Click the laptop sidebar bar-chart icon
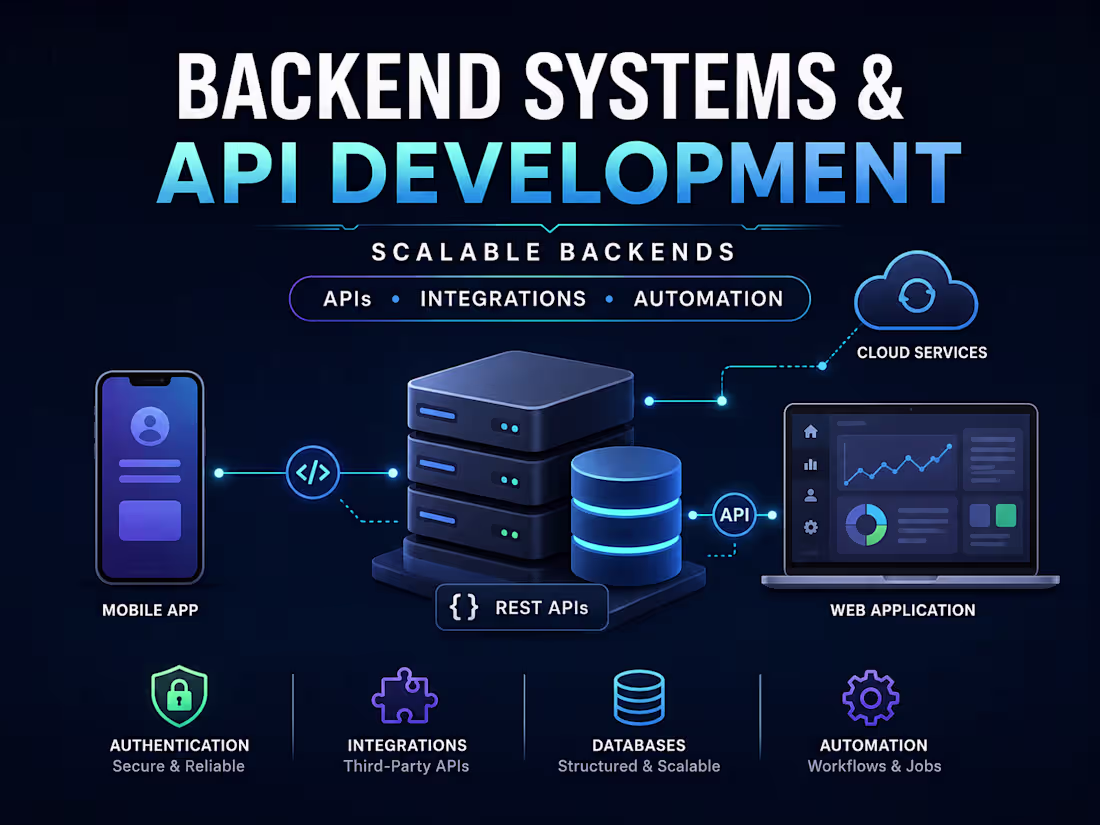Viewport: 1100px width, 825px height. click(811, 464)
